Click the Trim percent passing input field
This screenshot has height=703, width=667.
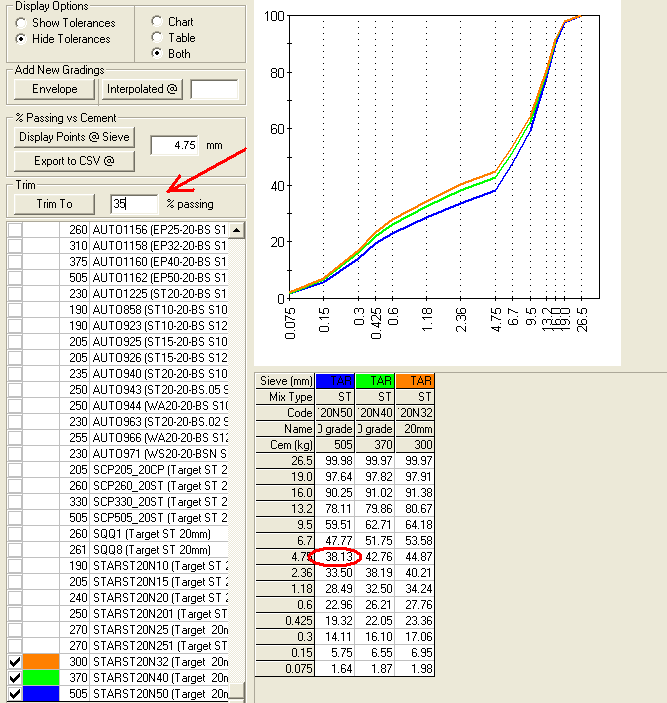pyautogui.click(x=134, y=204)
